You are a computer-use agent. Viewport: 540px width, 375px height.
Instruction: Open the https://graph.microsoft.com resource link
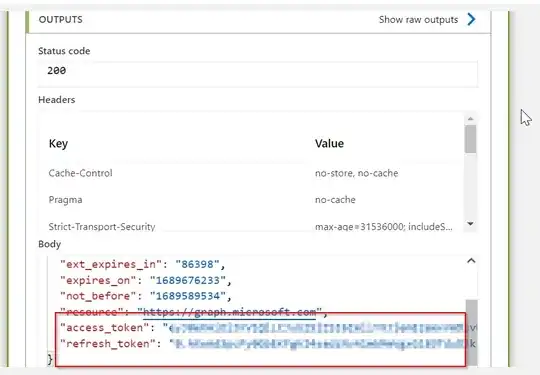pos(229,312)
